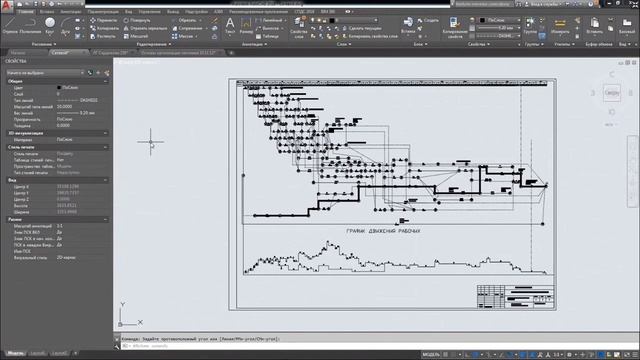Open the Параметризация ribbon tab

click(103, 12)
